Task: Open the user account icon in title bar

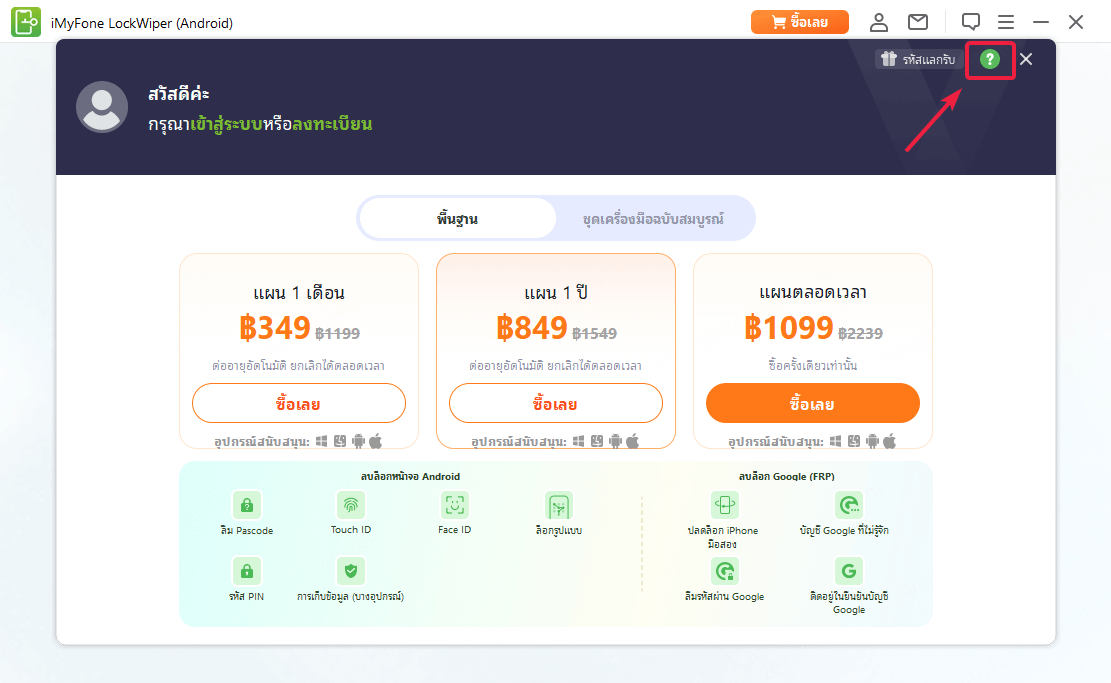Action: point(879,22)
